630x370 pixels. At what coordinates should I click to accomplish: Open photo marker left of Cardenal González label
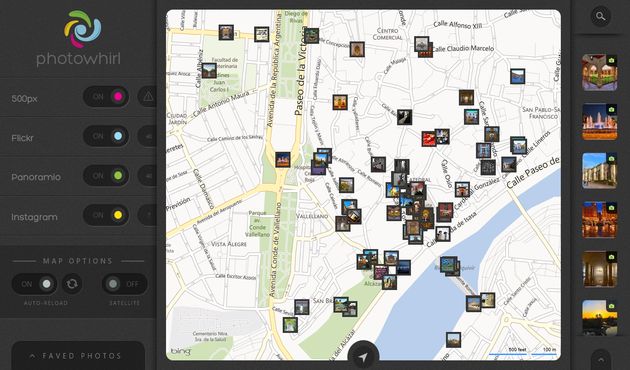point(462,189)
